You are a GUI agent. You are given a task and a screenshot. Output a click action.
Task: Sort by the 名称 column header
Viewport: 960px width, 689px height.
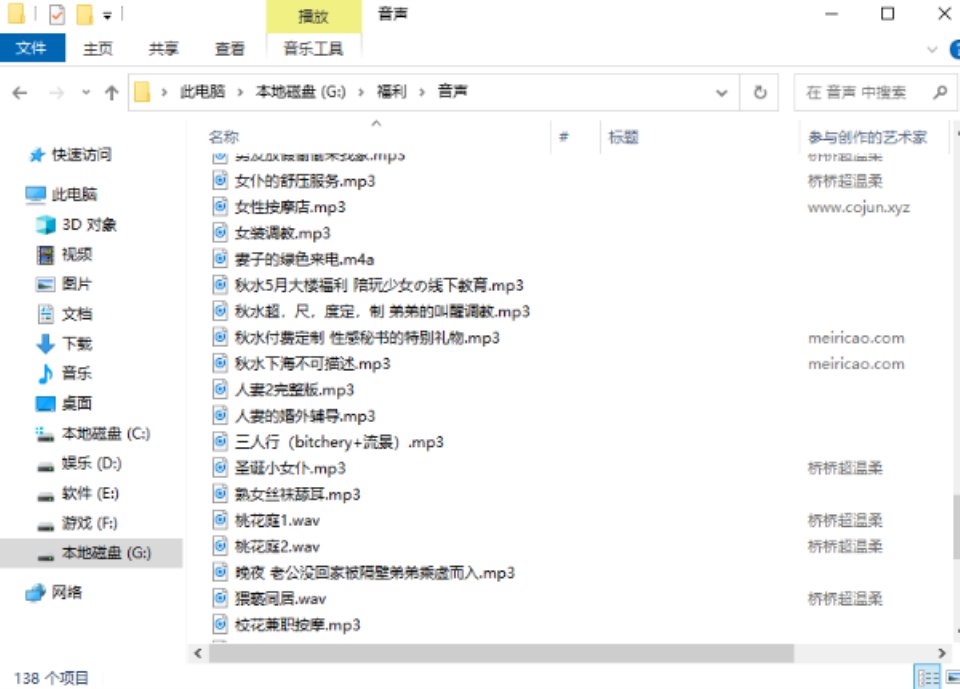pos(223,137)
